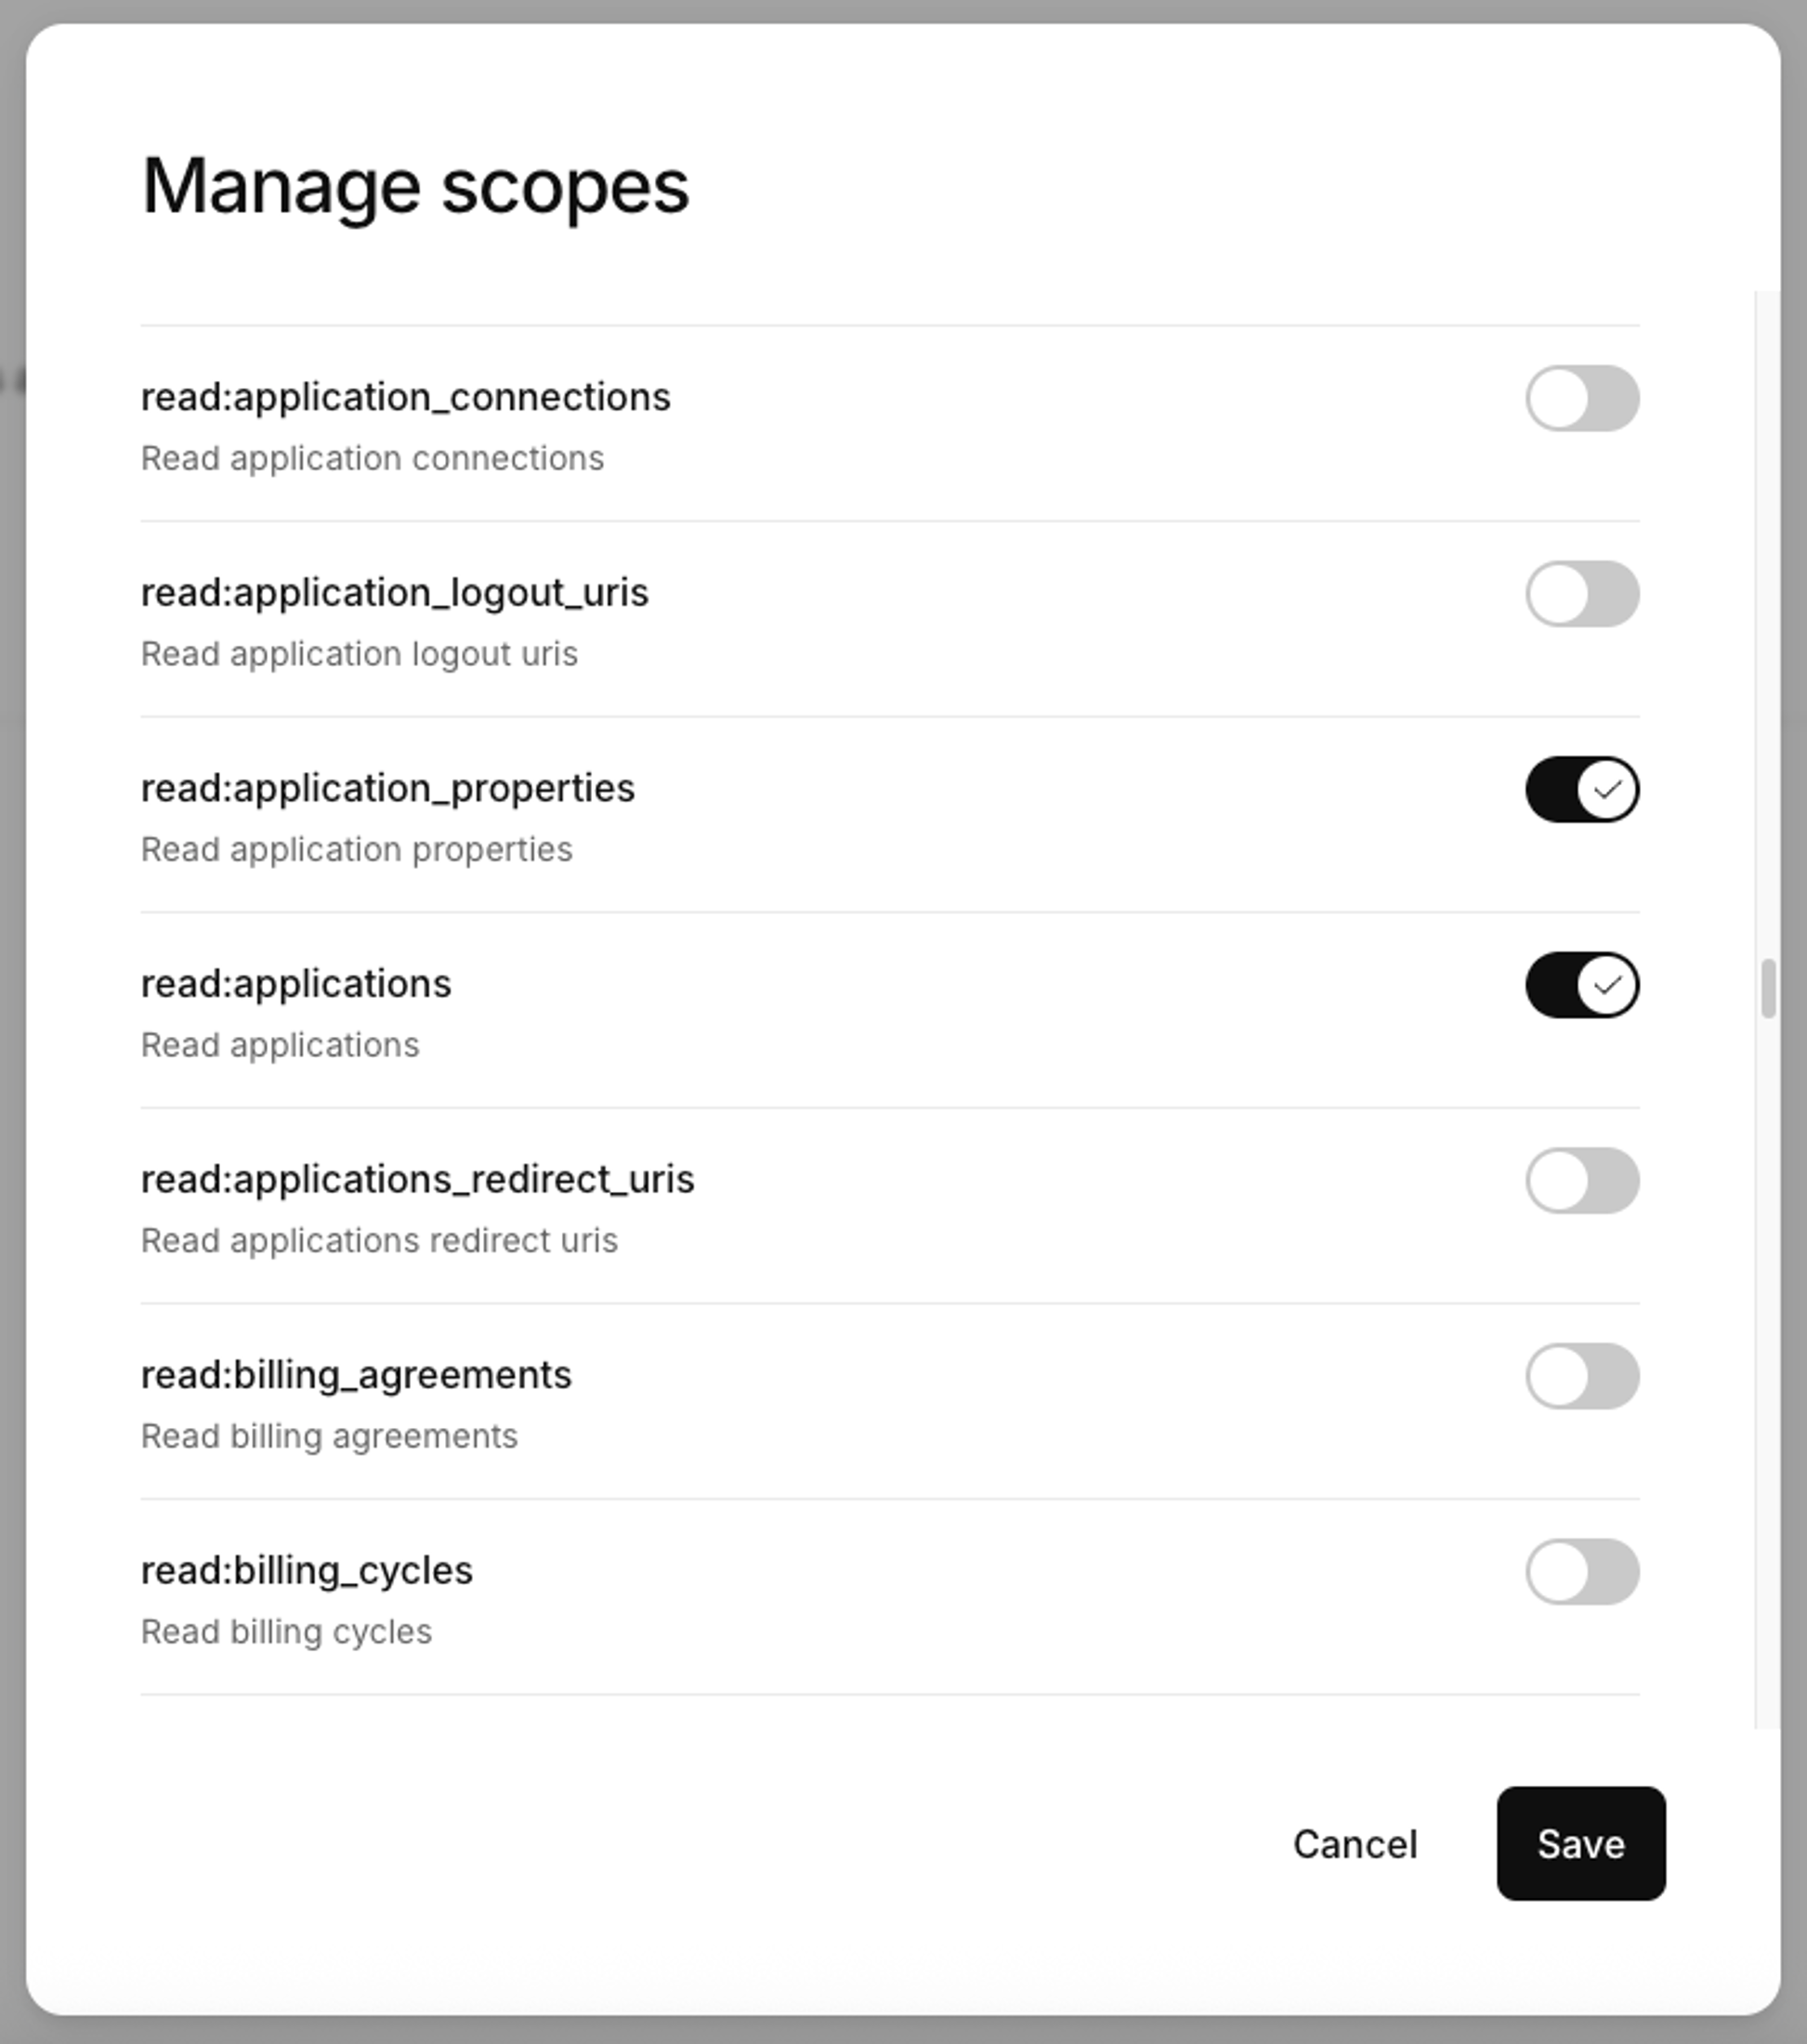The width and height of the screenshot is (1807, 2044).
Task: Disable the read:application_properties toggle
Action: click(1580, 789)
